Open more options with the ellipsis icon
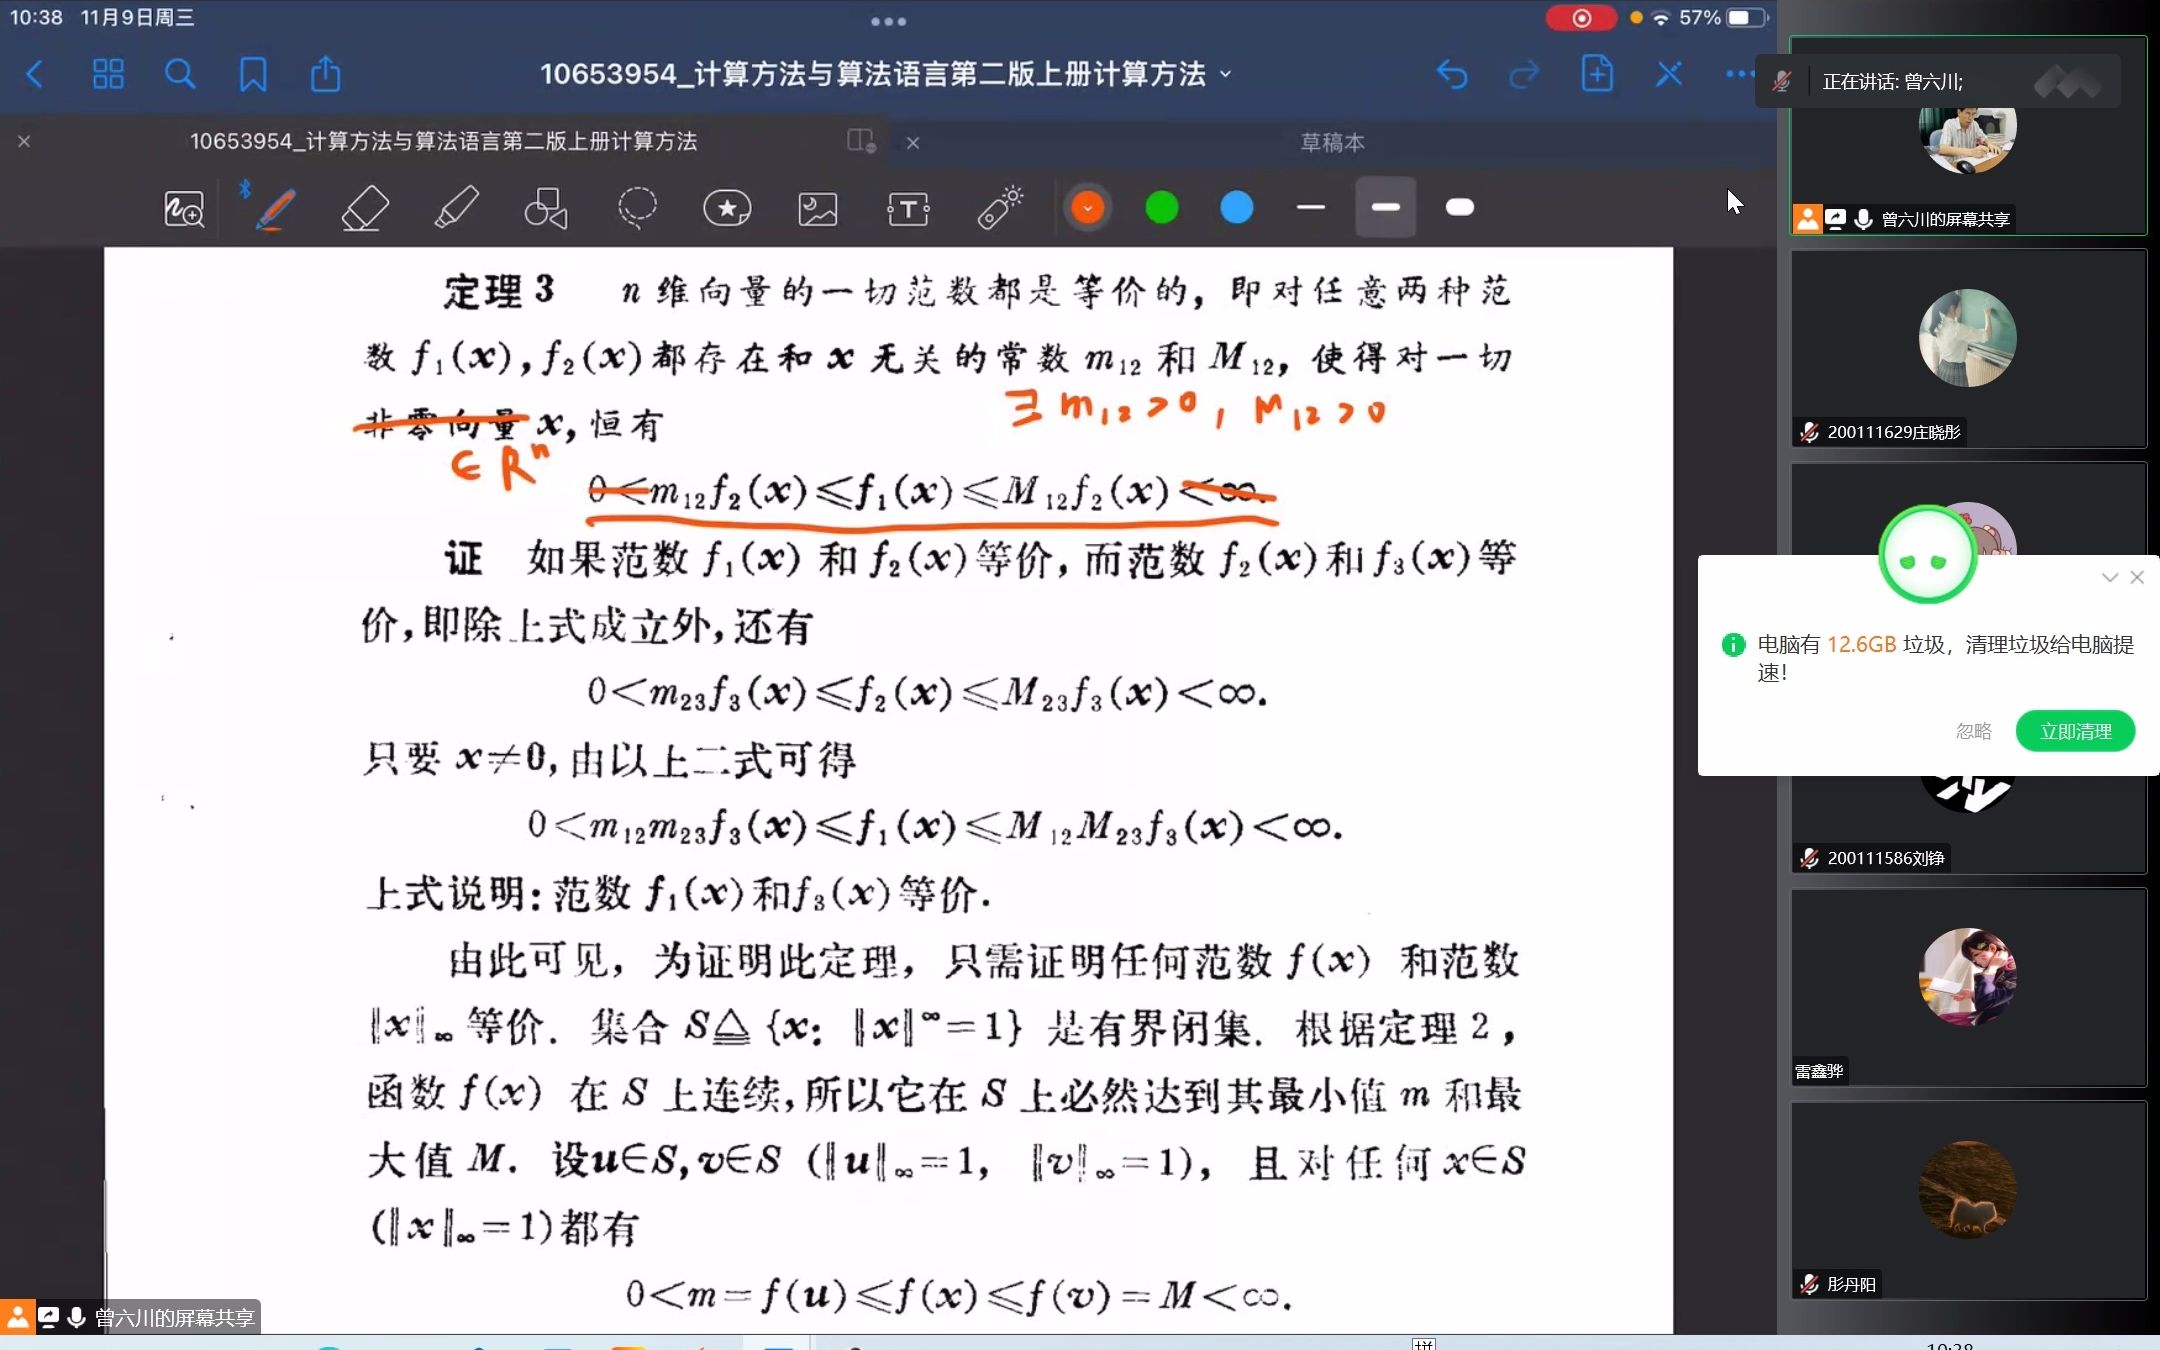 (x=1737, y=74)
